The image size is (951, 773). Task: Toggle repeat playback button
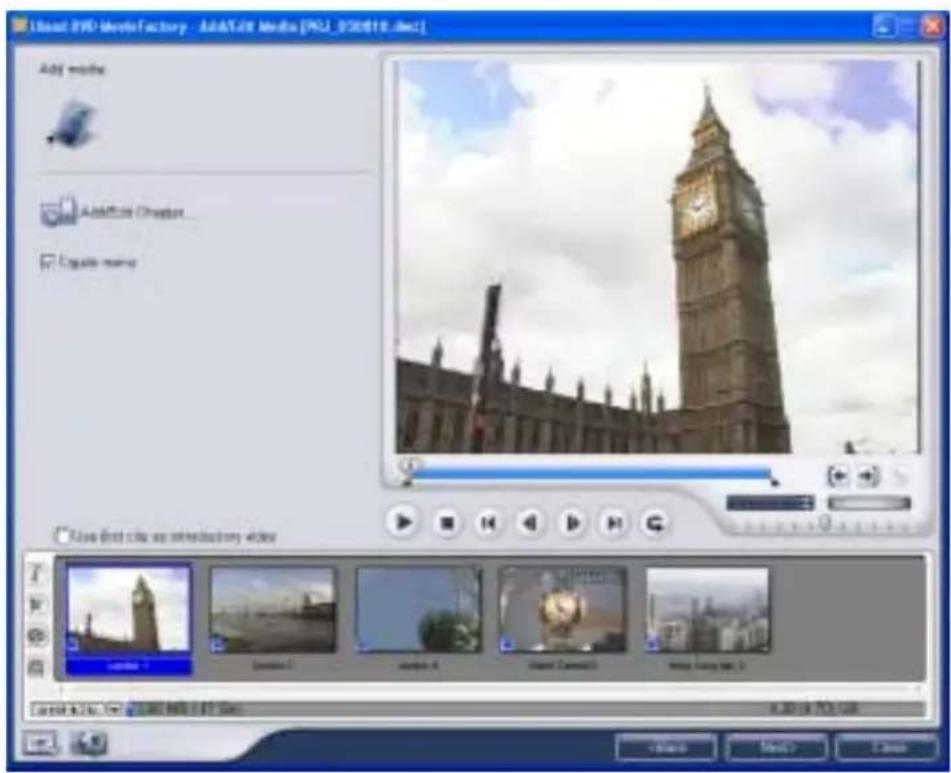click(655, 523)
